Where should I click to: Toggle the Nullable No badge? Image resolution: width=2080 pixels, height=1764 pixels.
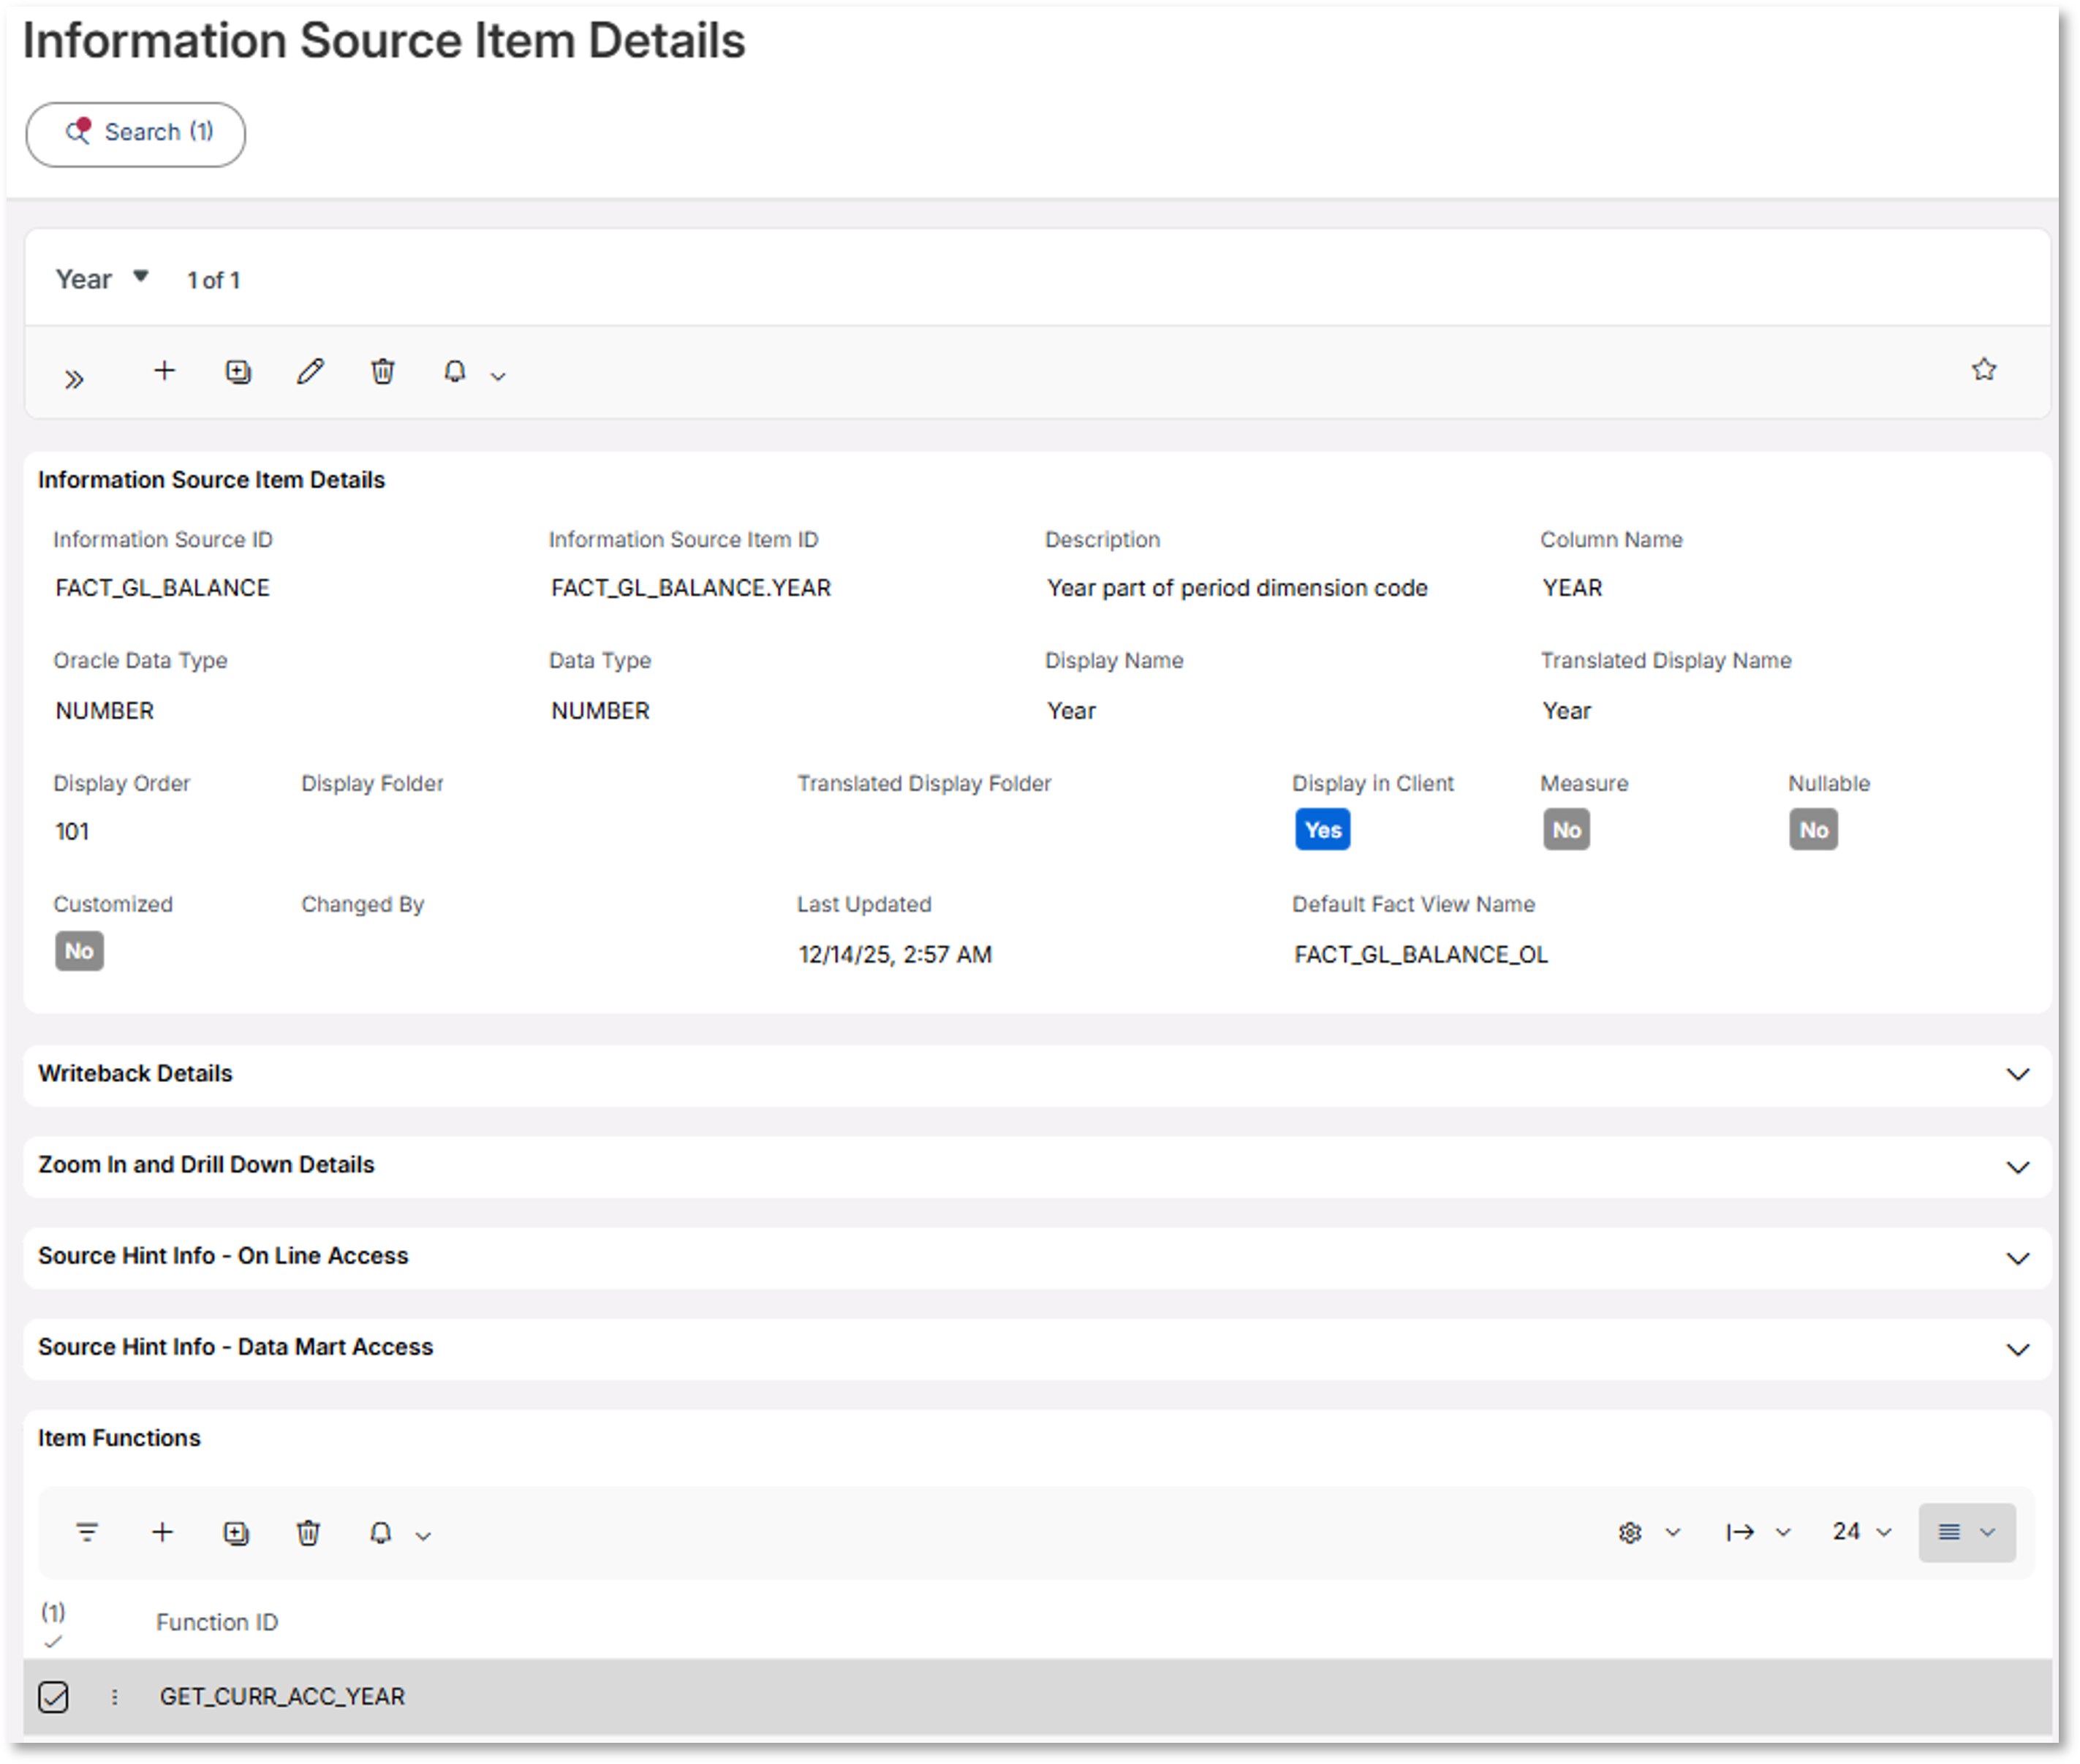pyautogui.click(x=1813, y=829)
